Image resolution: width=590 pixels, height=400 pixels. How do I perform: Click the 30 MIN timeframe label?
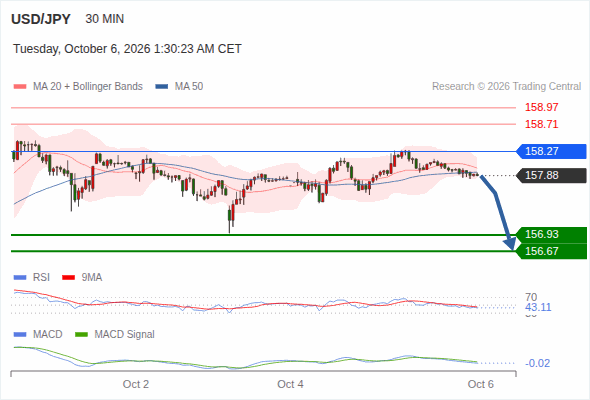pos(105,19)
